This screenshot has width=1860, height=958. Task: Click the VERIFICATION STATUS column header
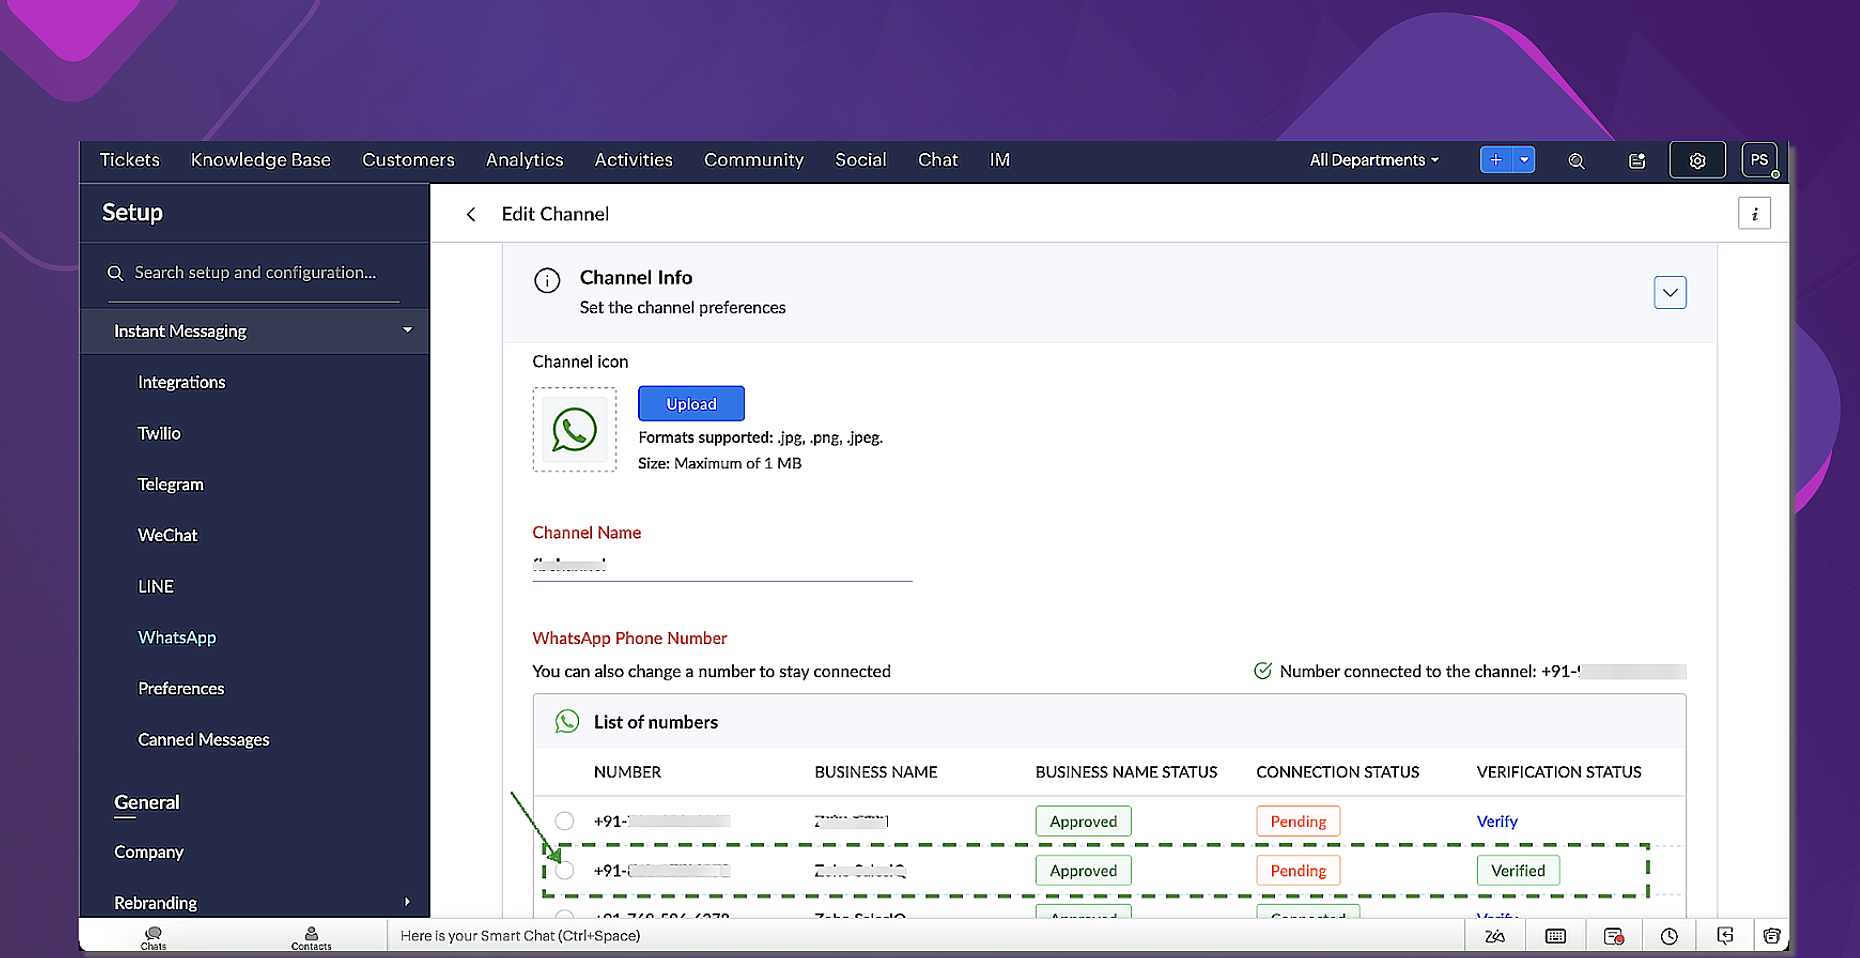tap(1559, 772)
